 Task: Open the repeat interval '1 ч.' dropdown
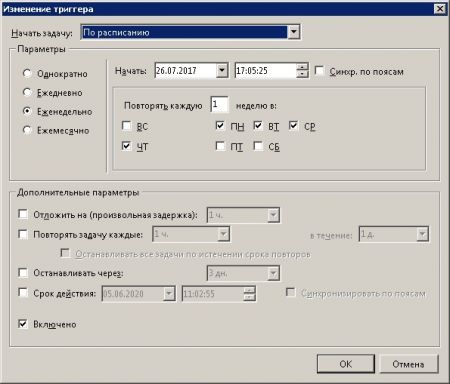tap(224, 234)
